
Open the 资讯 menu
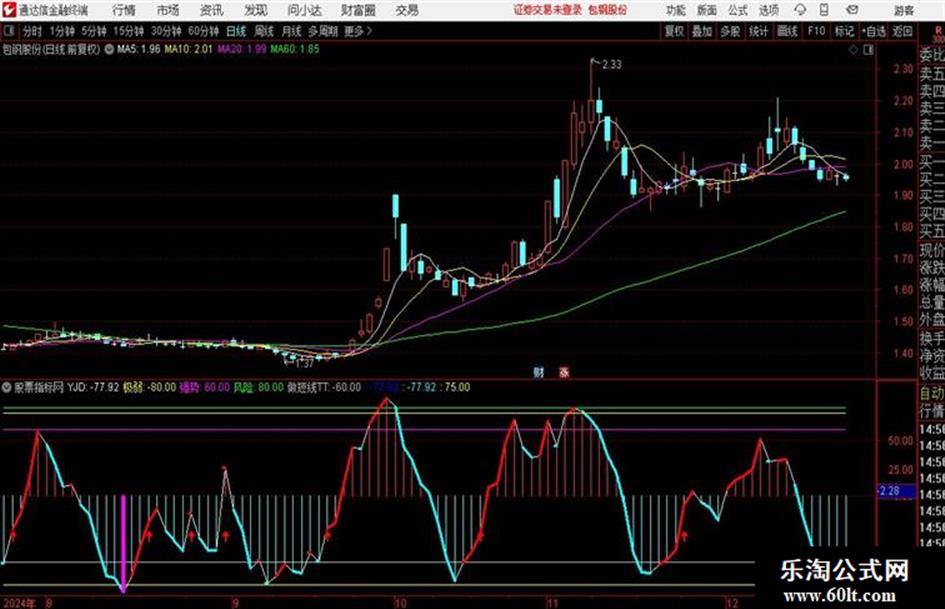[x=212, y=10]
